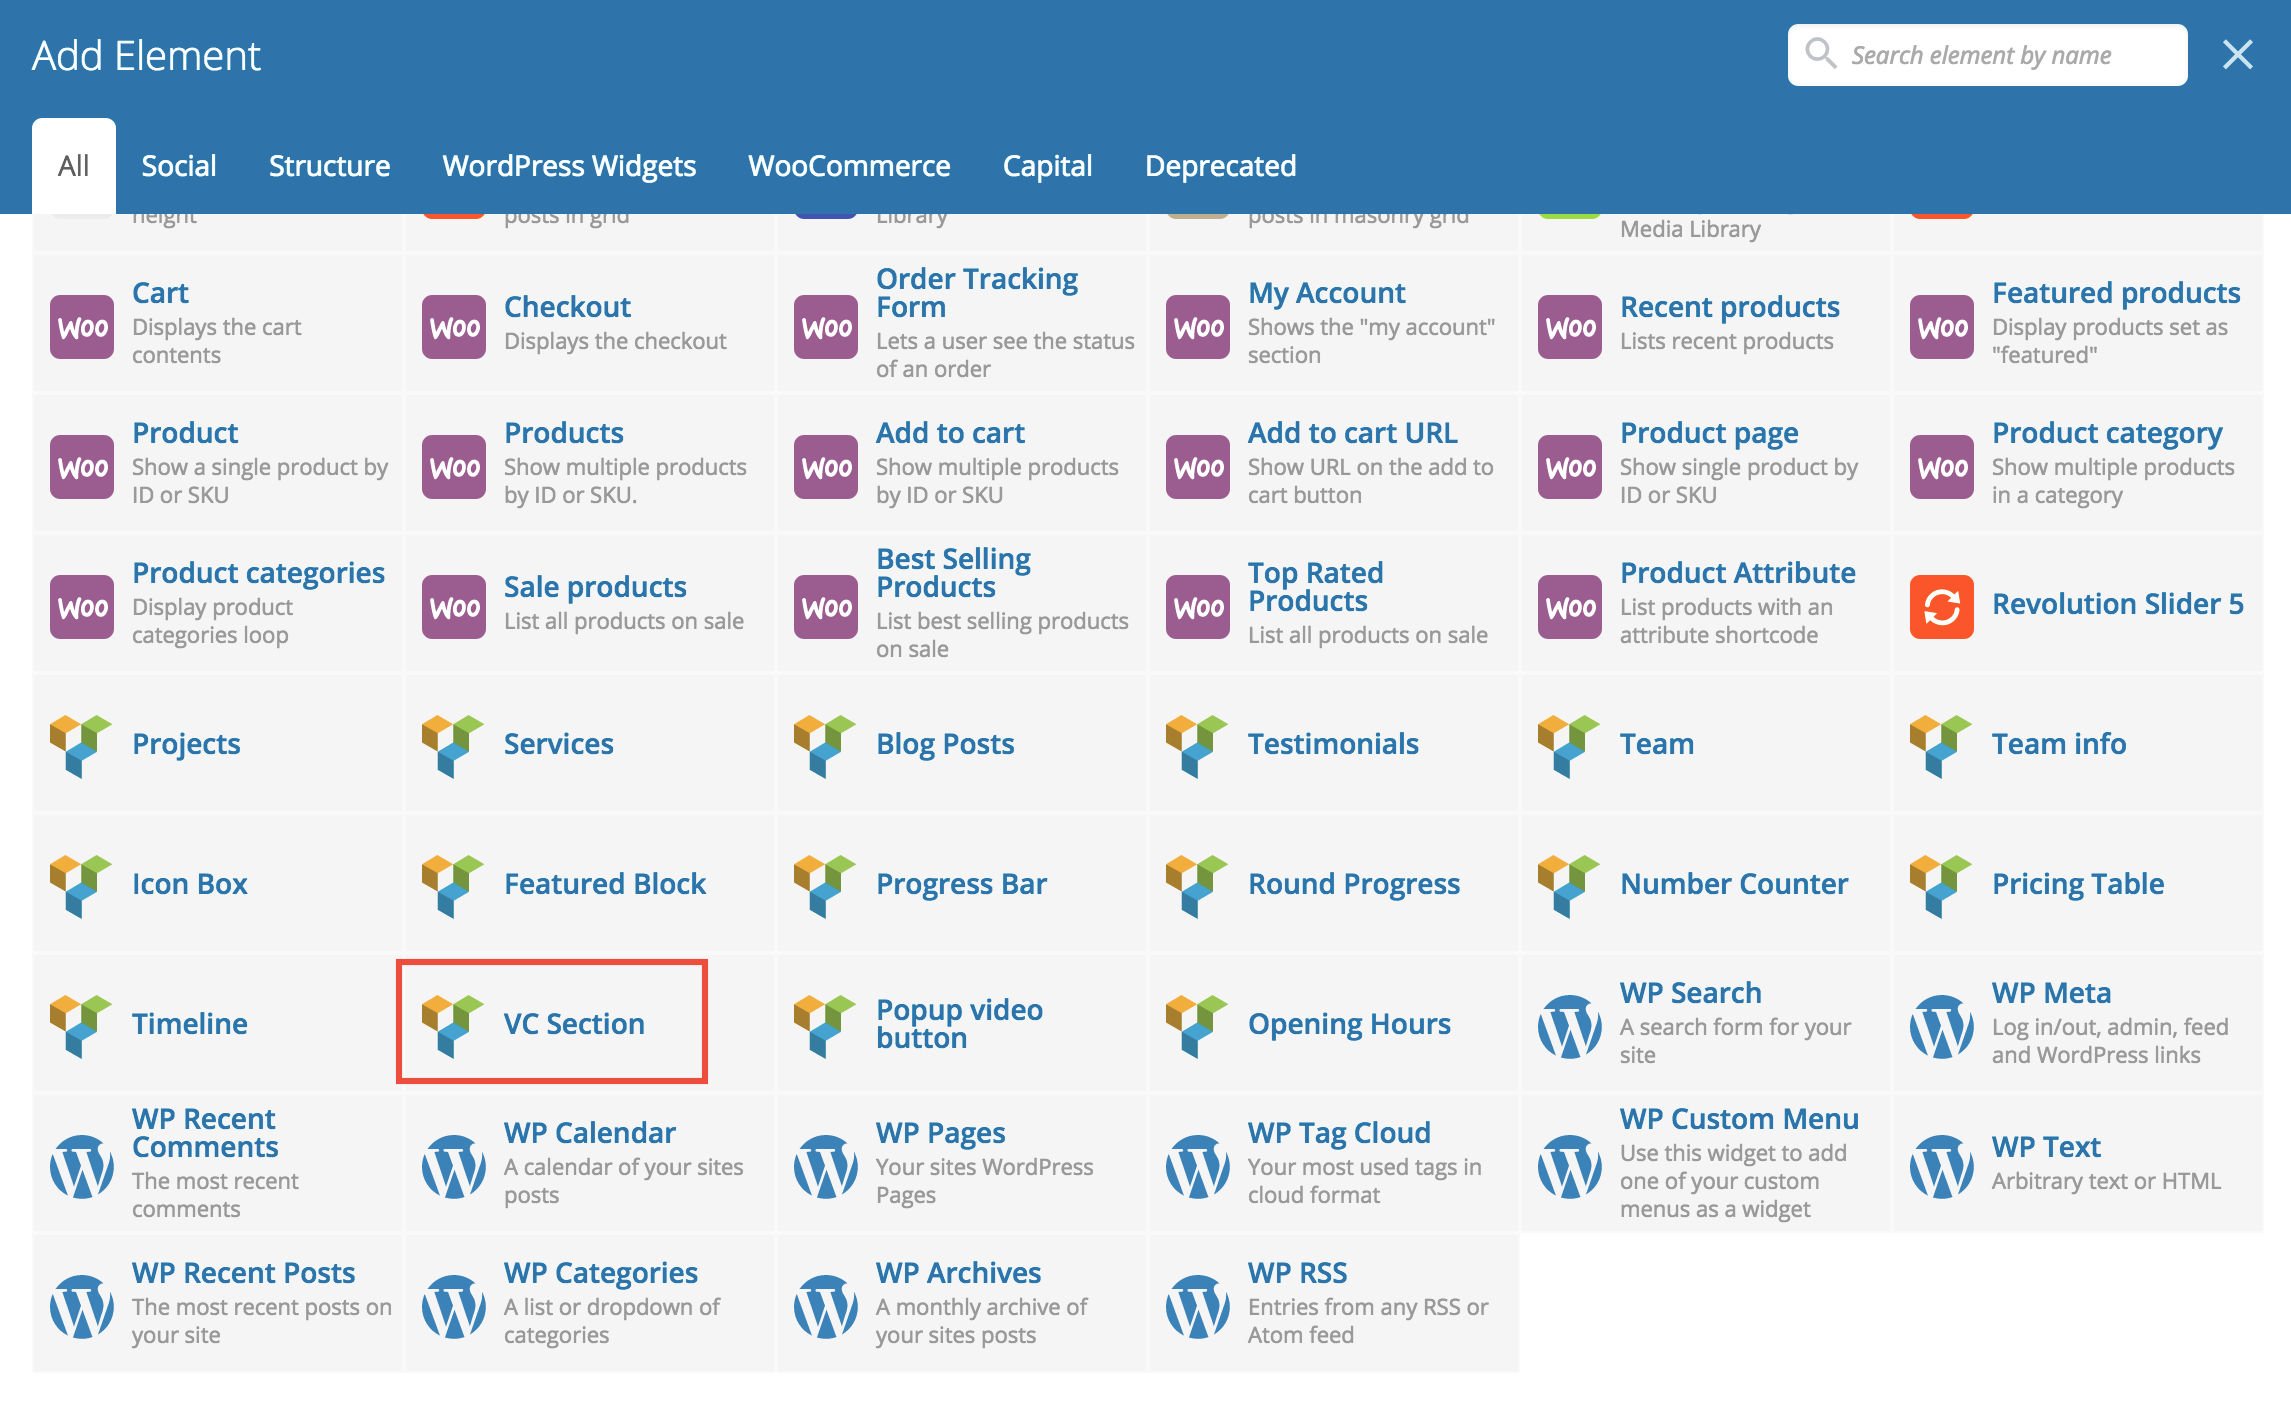Pick the Testimonials element icon
The height and width of the screenshot is (1402, 2291).
[1197, 744]
